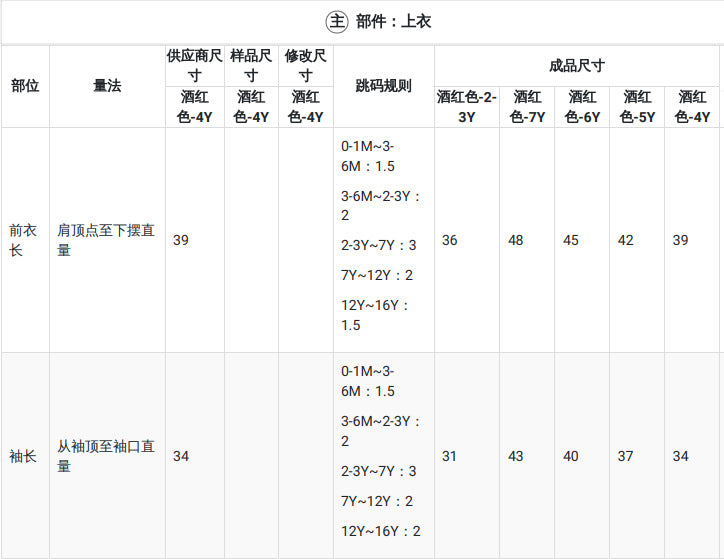This screenshot has width=724, height=559.
Task: Click value 31 in 袖长 row
Action: pyautogui.click(x=449, y=456)
